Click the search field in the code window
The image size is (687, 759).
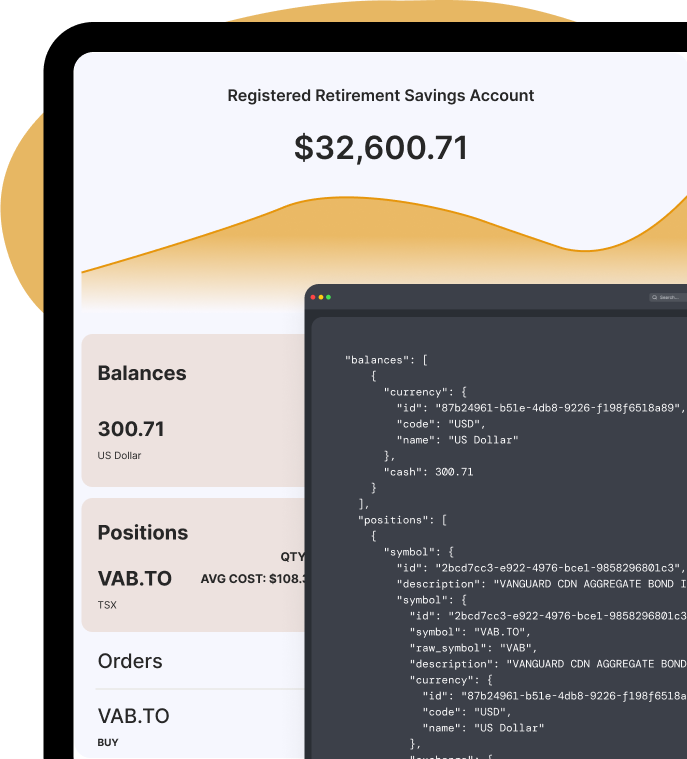tap(669, 297)
